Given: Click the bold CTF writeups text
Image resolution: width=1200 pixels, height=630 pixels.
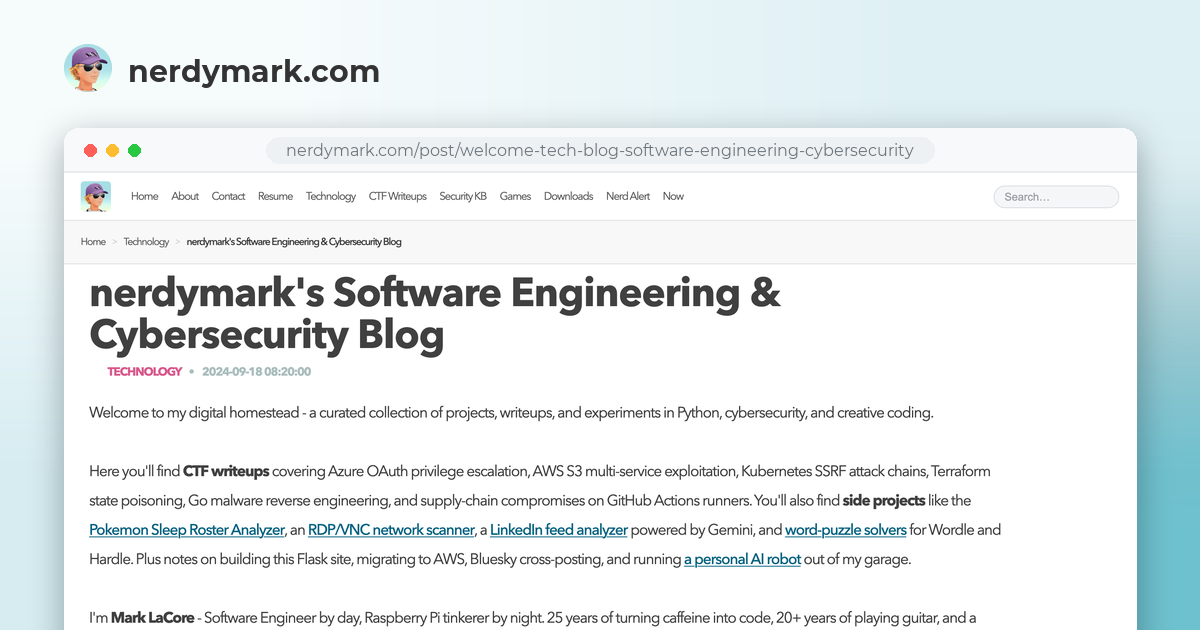Looking at the screenshot, I should [x=226, y=471].
